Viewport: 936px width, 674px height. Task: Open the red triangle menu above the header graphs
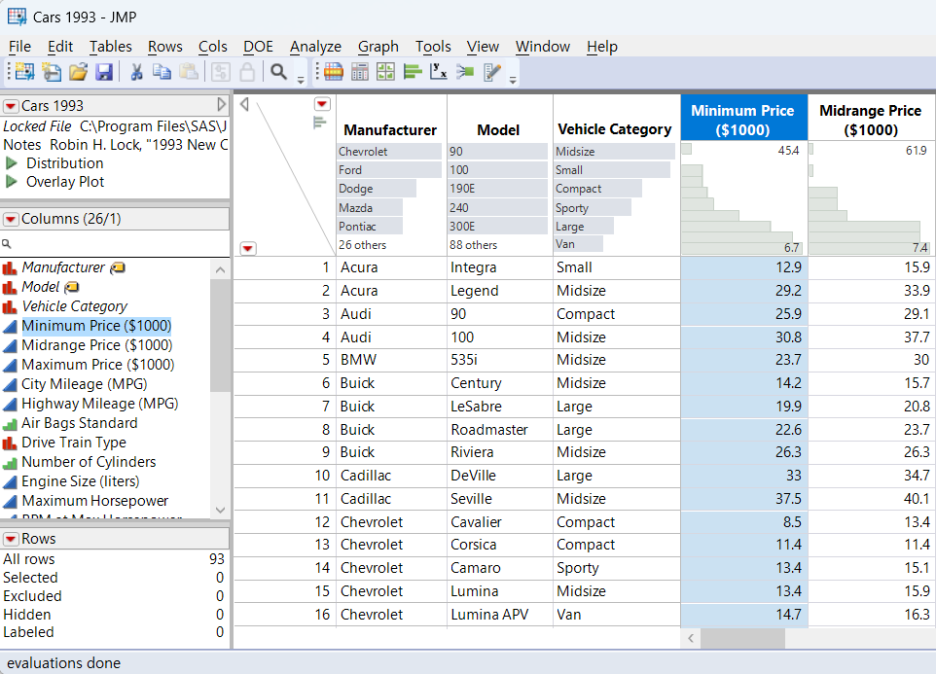(x=322, y=104)
